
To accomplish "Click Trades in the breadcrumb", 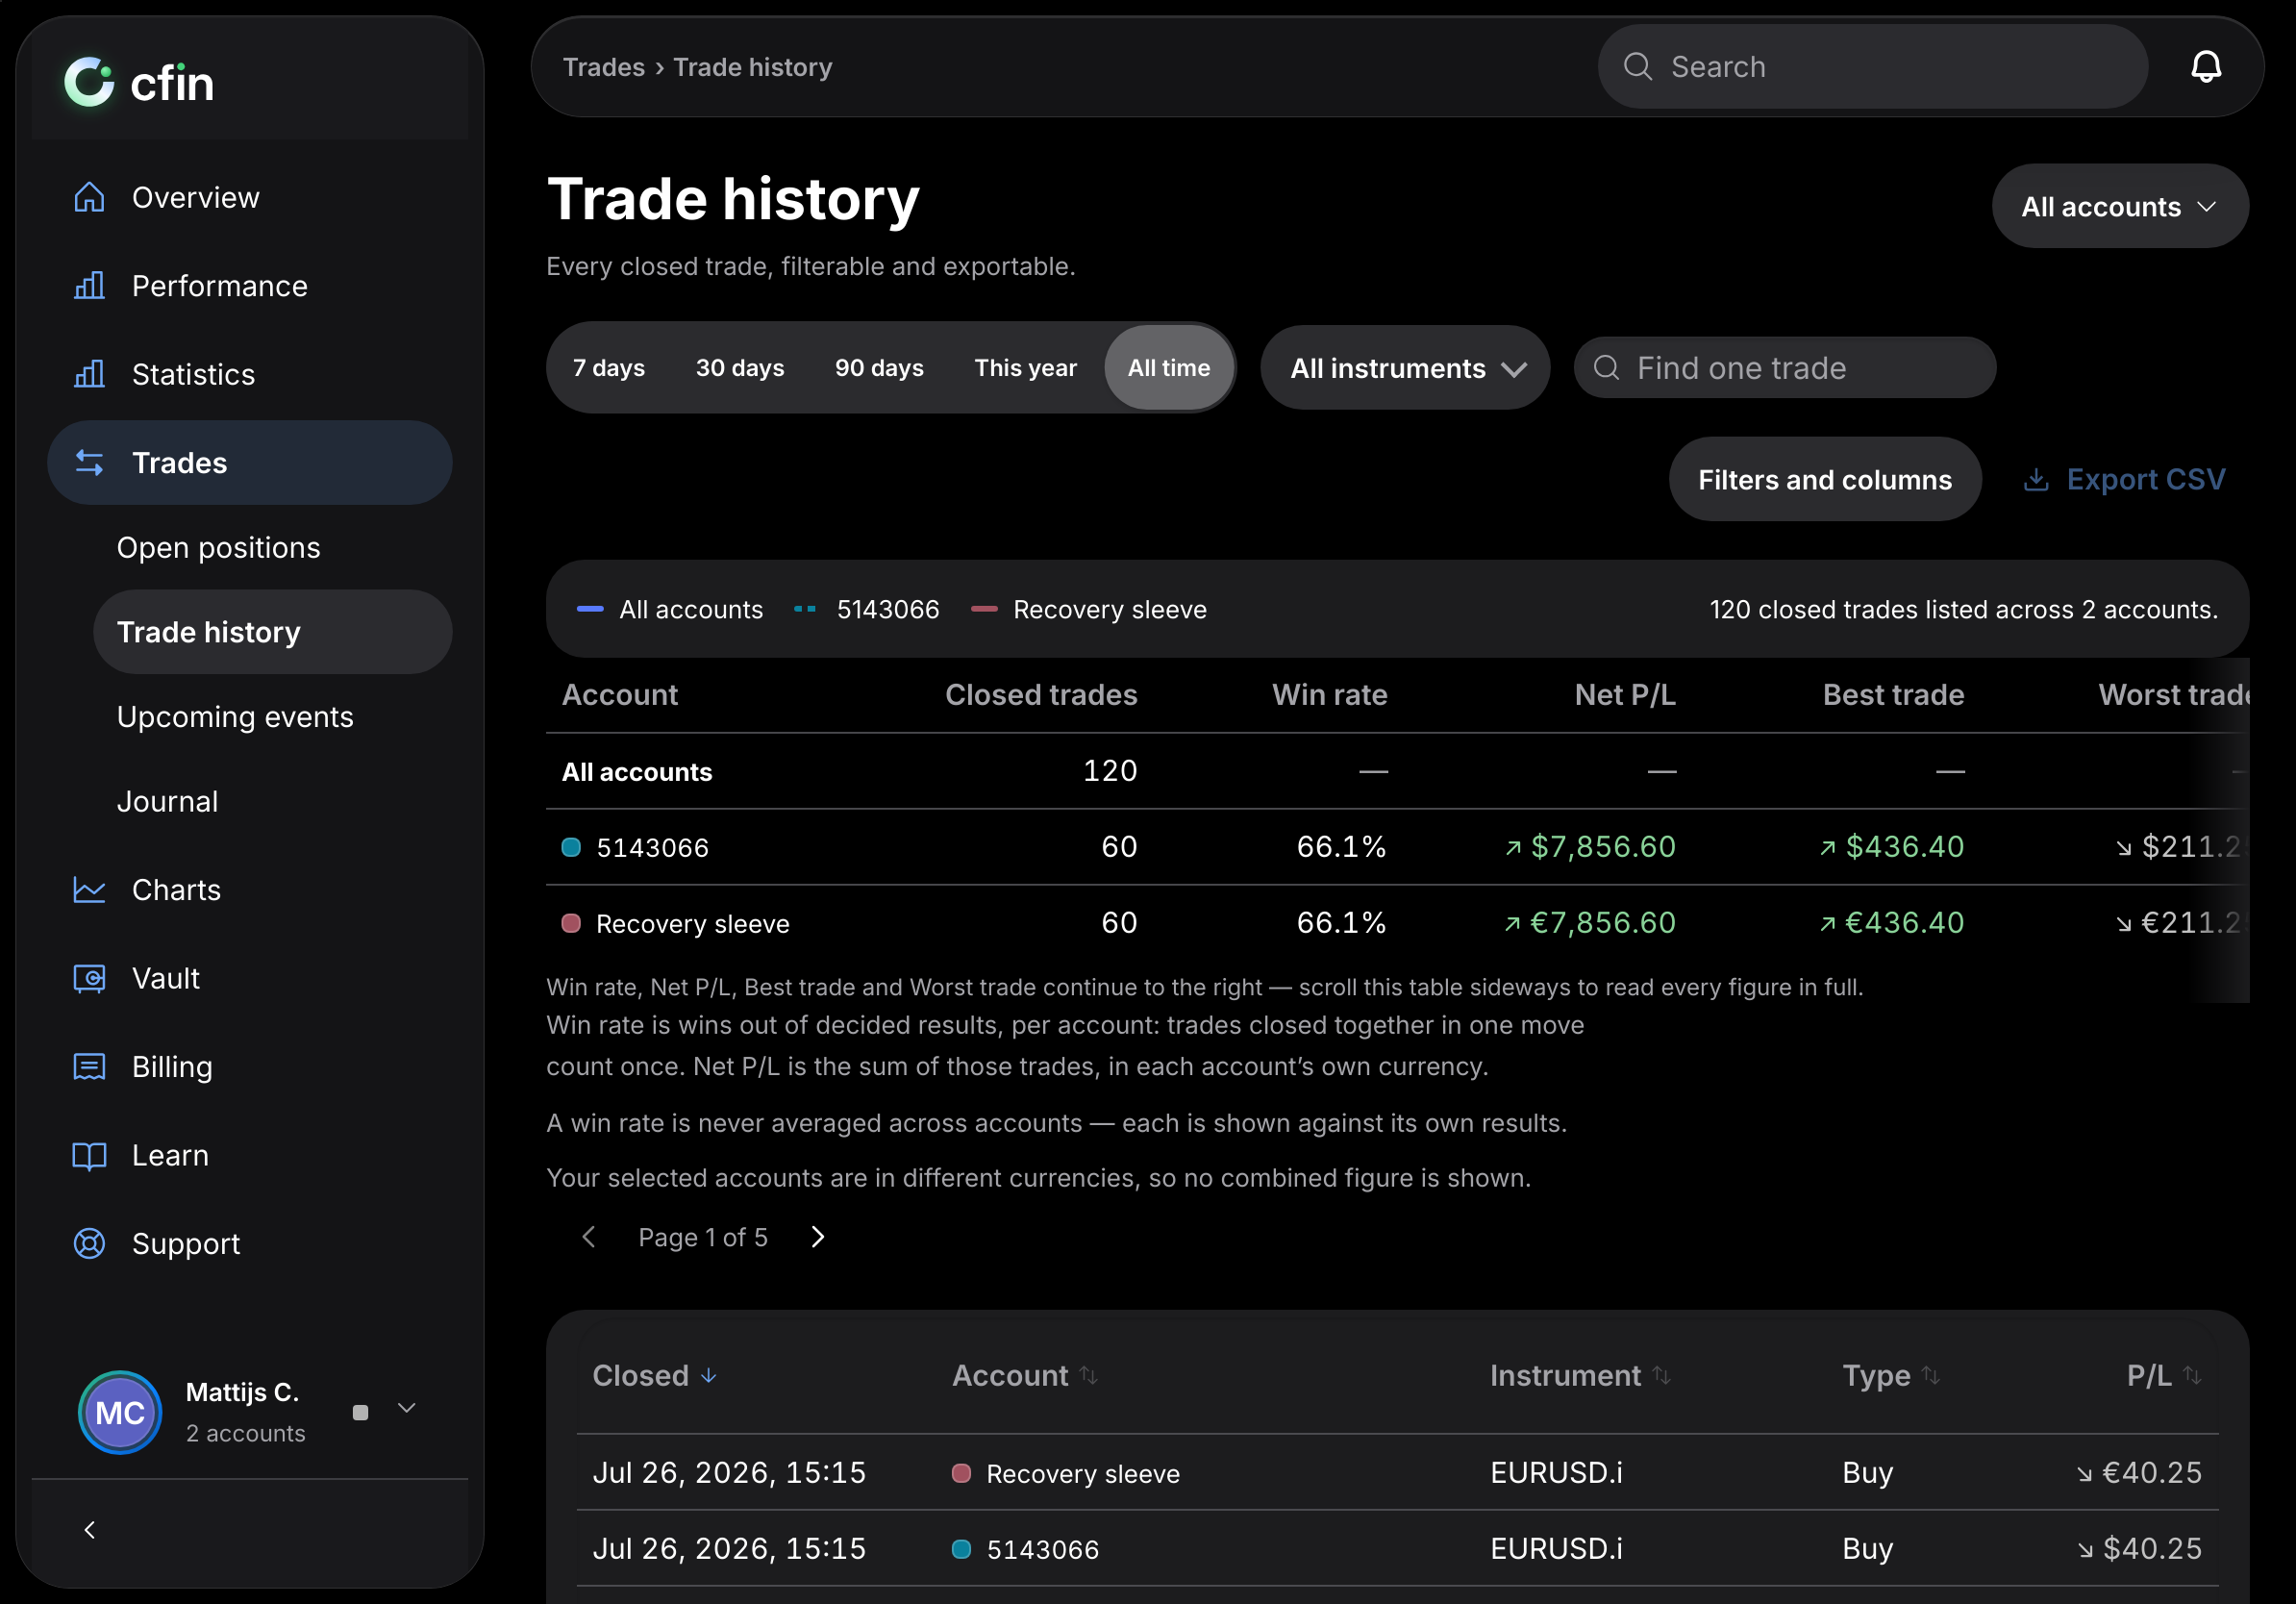I will [603, 67].
